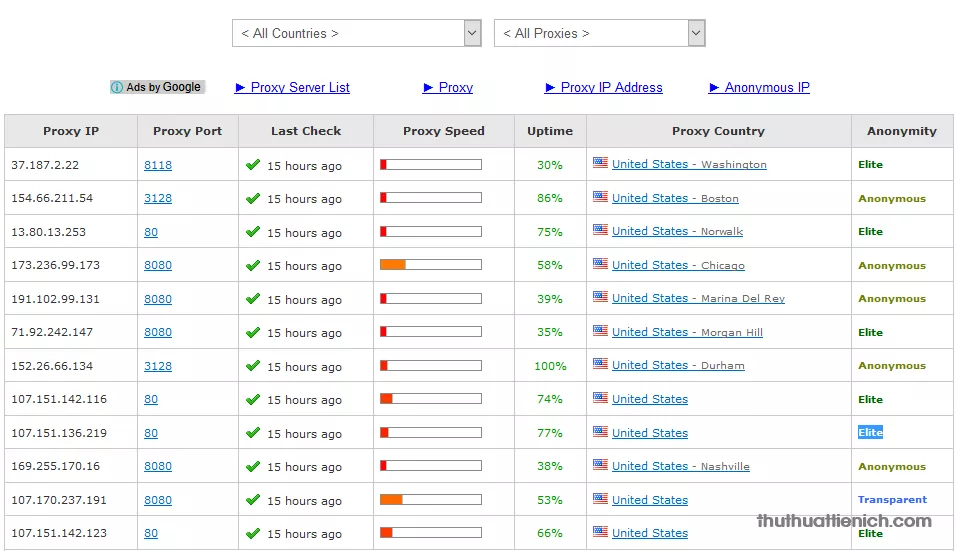Select the highlighted Elite anonymity cell
957x551 pixels.
pos(870,433)
